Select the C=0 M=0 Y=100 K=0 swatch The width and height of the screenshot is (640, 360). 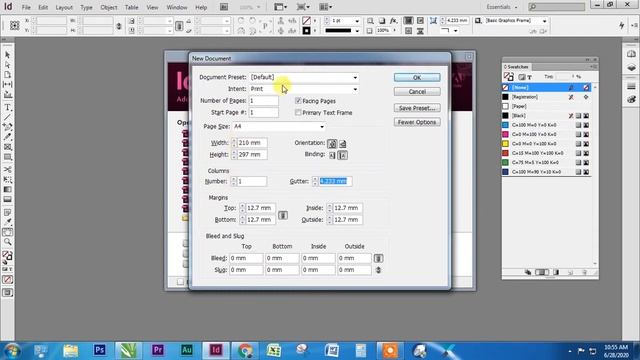[x=546, y=144]
